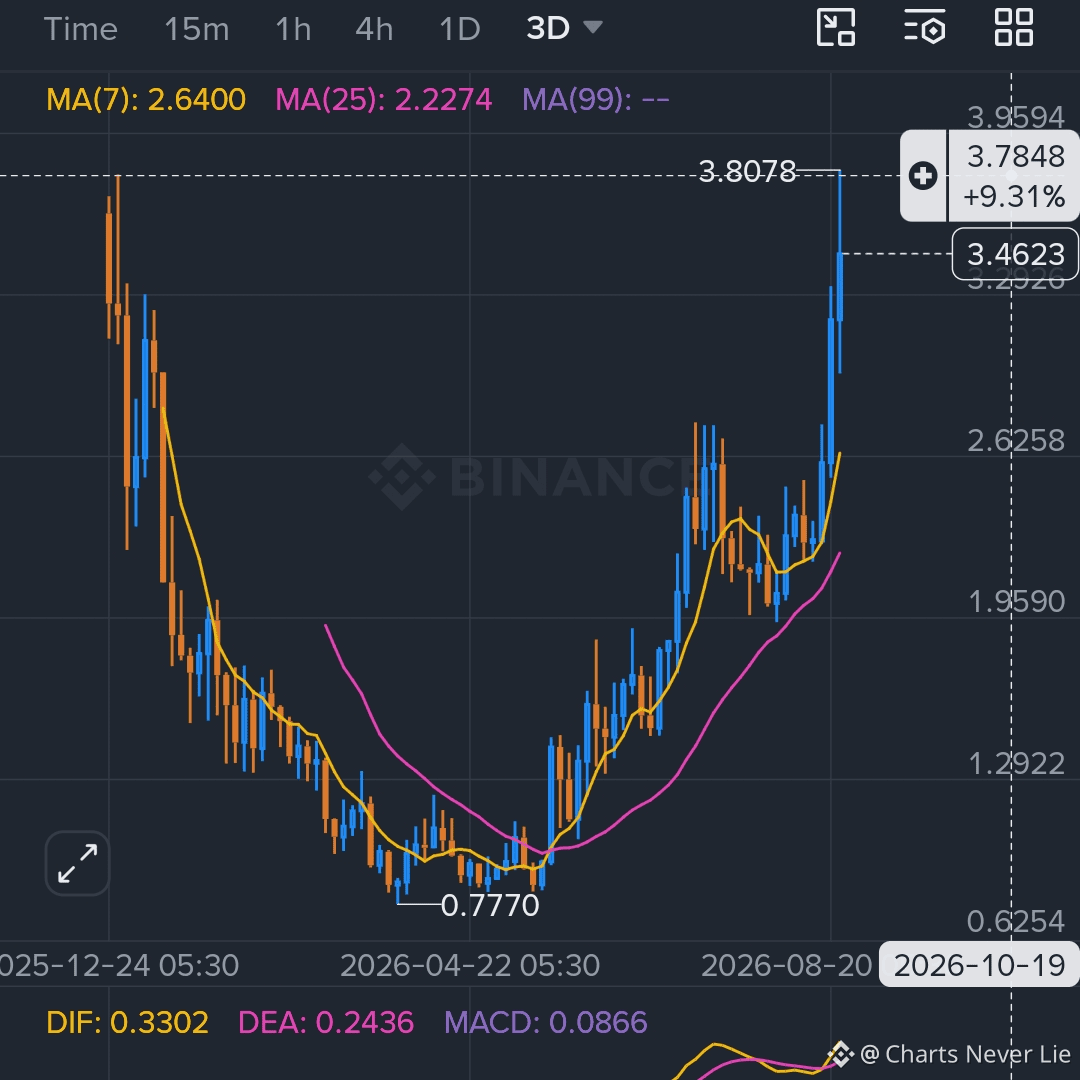Tap the 2.6258 price axis label

[x=1016, y=441]
